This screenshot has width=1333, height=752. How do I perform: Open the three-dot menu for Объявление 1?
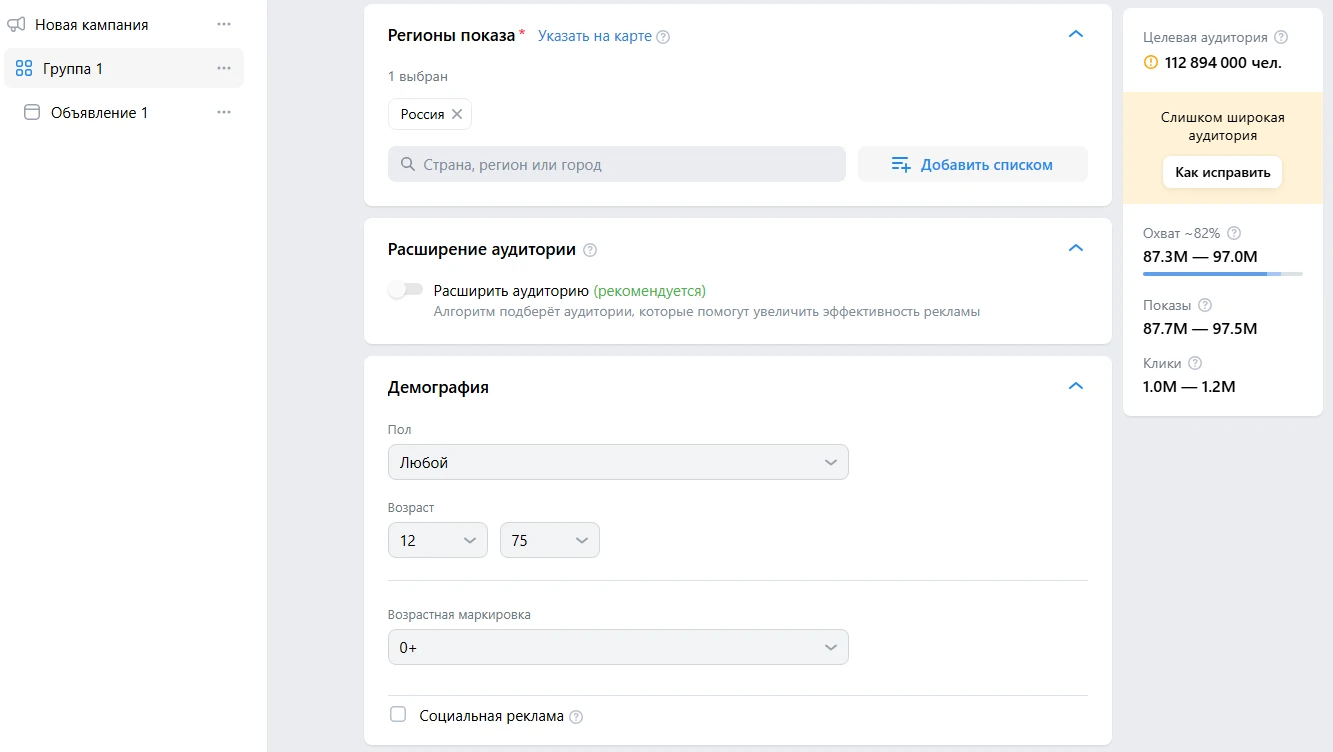coord(224,113)
